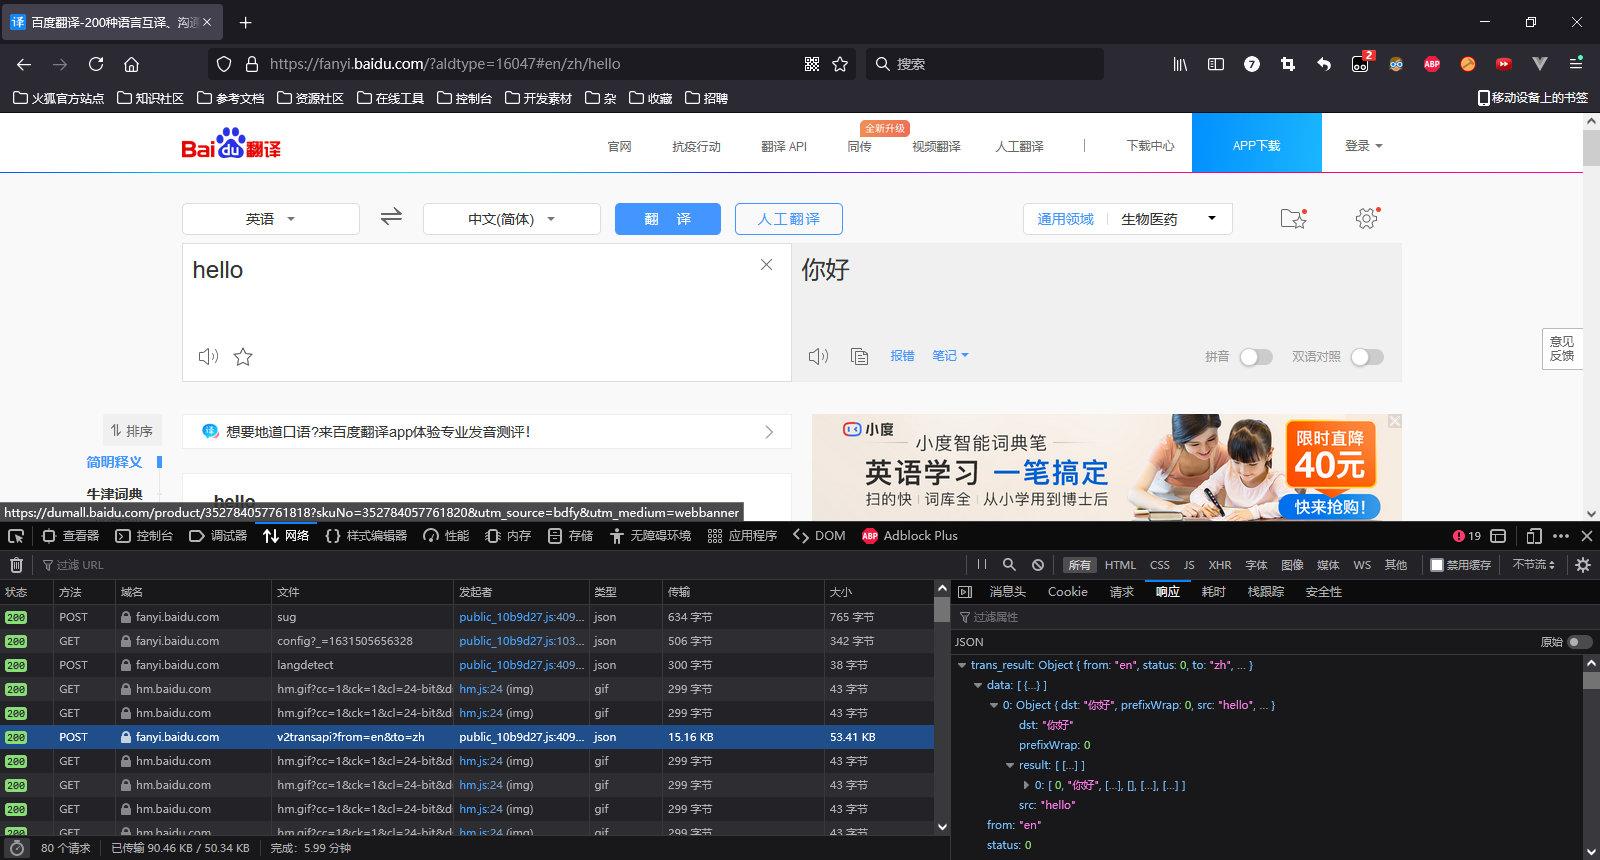Open Firefox library icon
The image size is (1600, 860).
click(x=1180, y=64)
